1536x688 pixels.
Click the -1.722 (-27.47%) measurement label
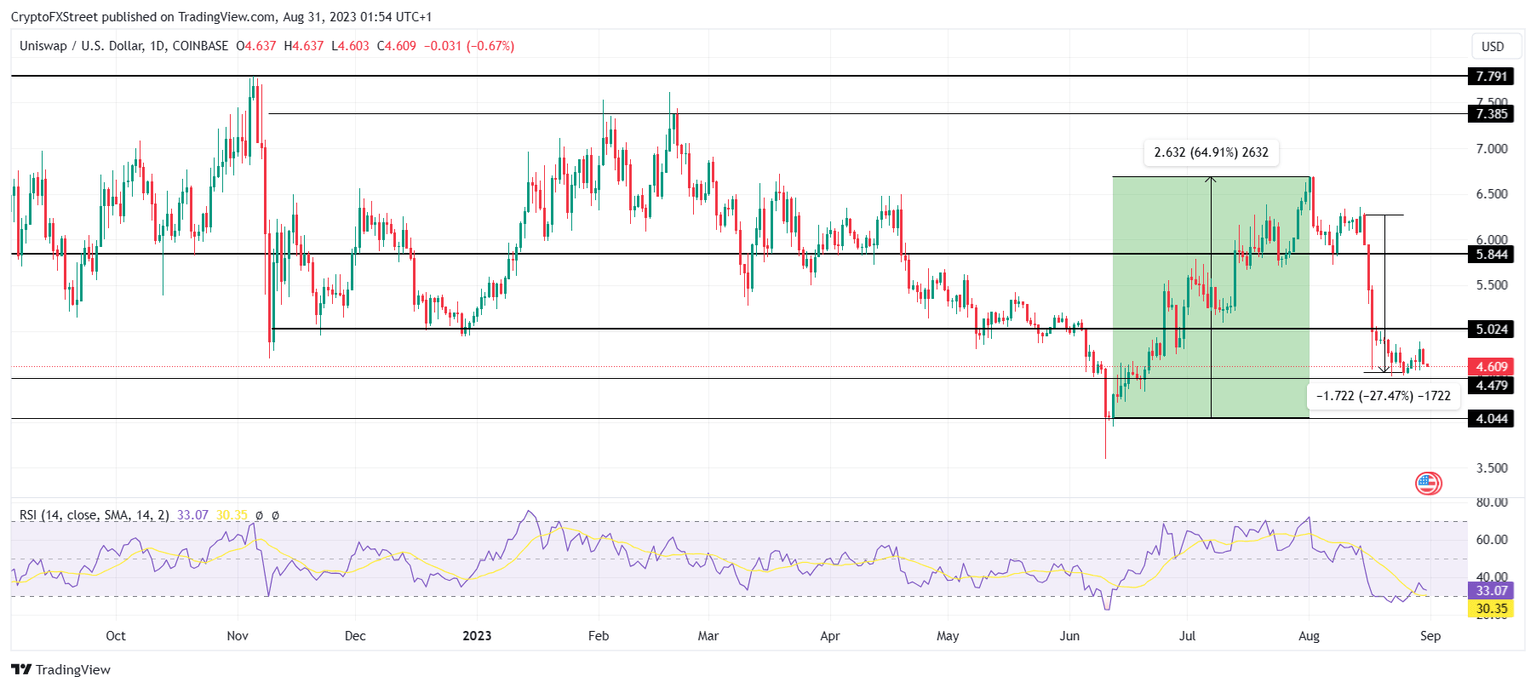point(1383,396)
